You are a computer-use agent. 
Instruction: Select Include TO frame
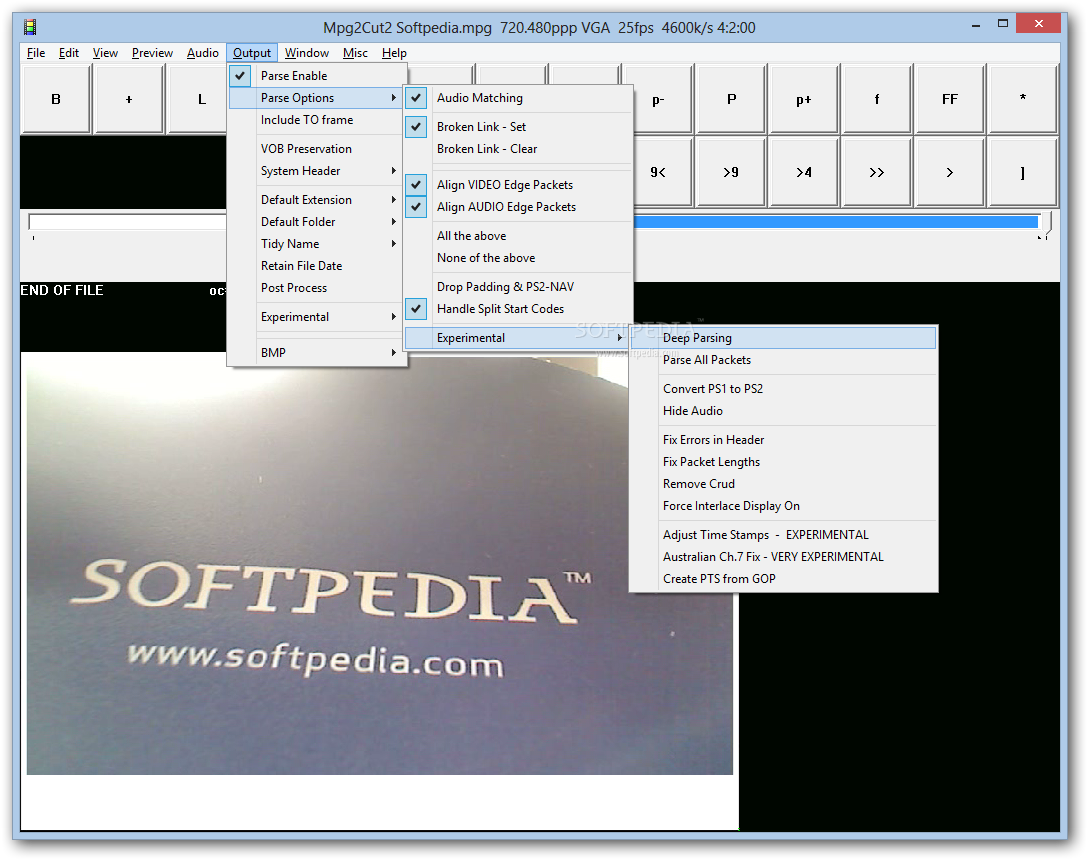pos(317,120)
